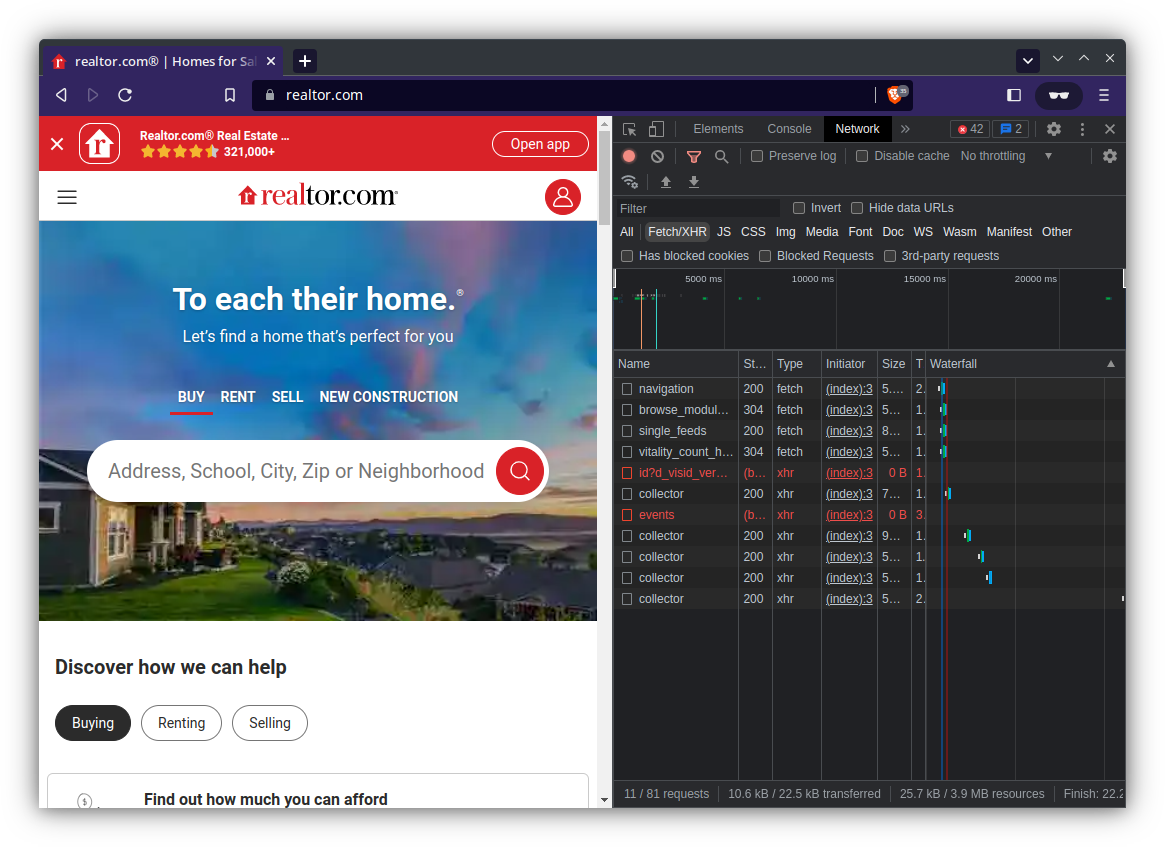Switch to the Console tab
Image resolution: width=1165 pixels, height=847 pixels.
[789, 129]
